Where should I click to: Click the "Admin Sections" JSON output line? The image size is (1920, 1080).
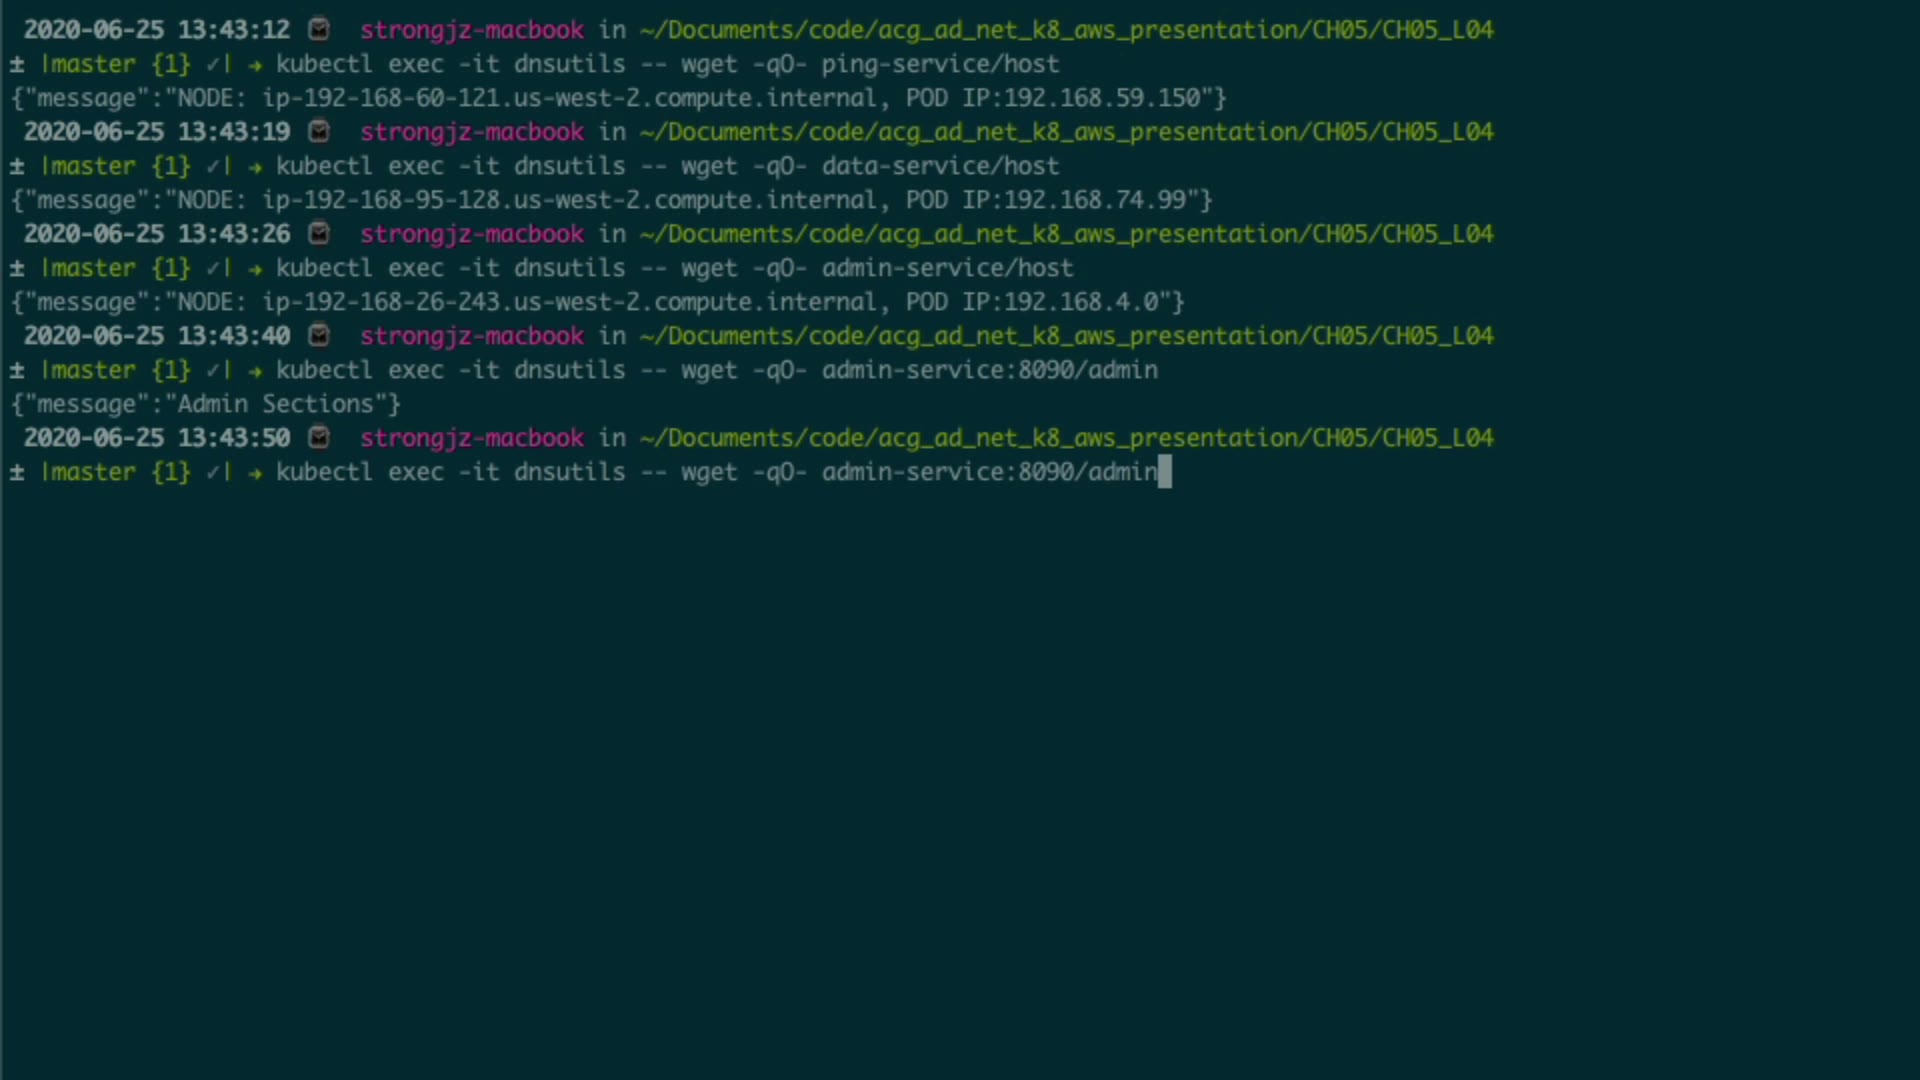tap(206, 404)
